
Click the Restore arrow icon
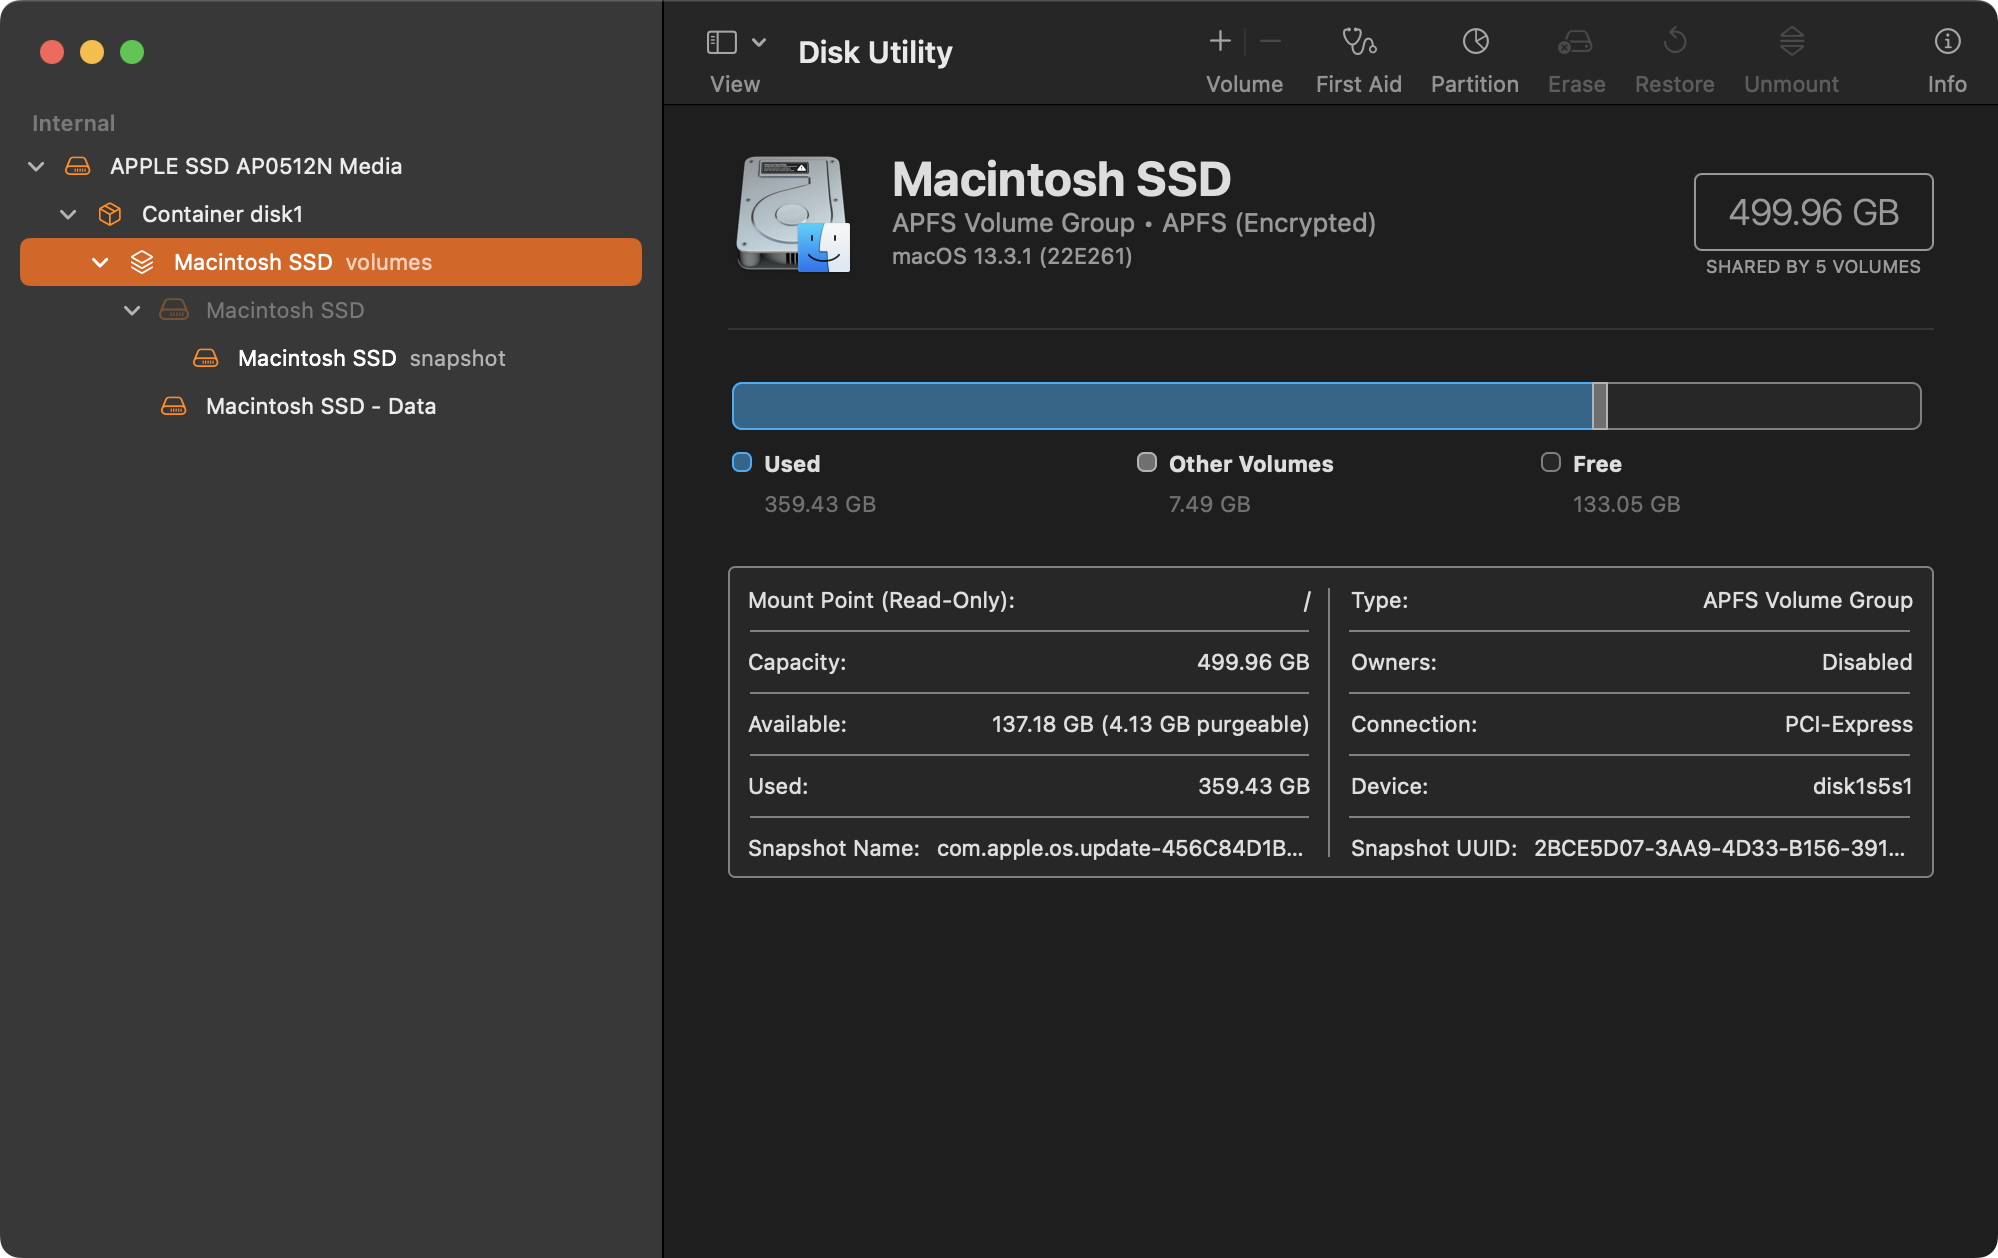1674,42
